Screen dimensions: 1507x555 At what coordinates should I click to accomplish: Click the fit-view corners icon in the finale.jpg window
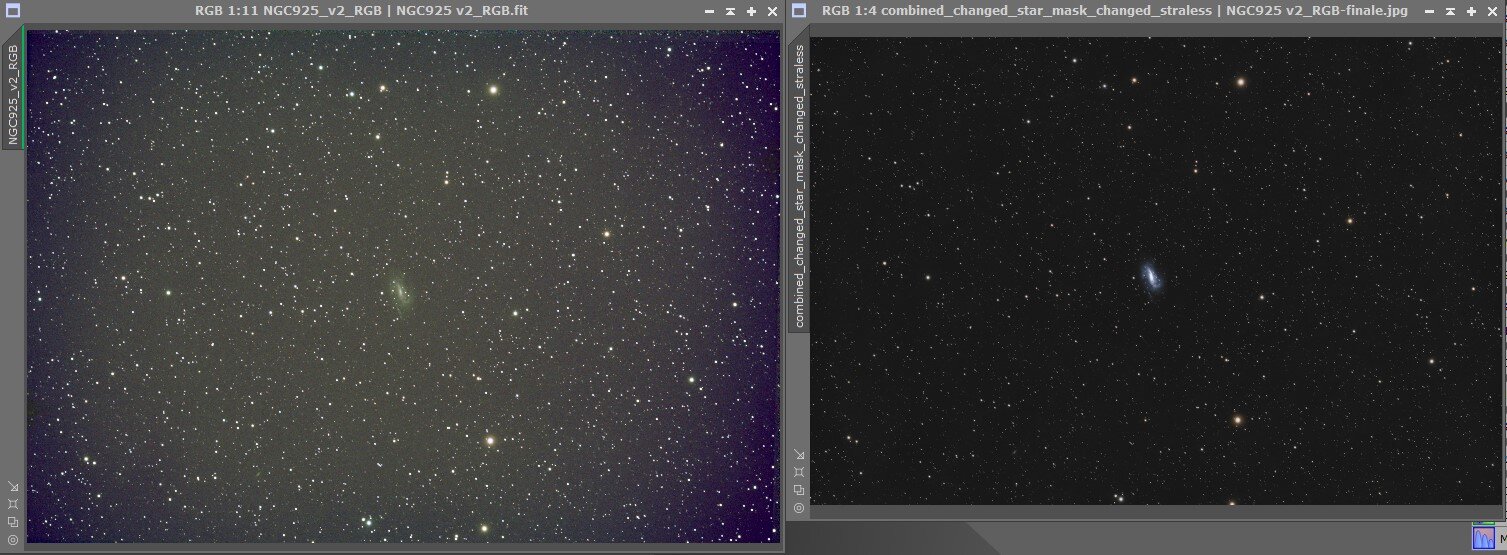click(x=798, y=473)
